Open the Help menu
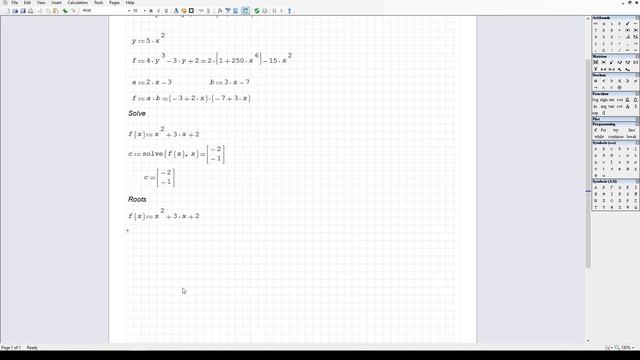Image resolution: width=640 pixels, height=360 pixels. coord(130,3)
